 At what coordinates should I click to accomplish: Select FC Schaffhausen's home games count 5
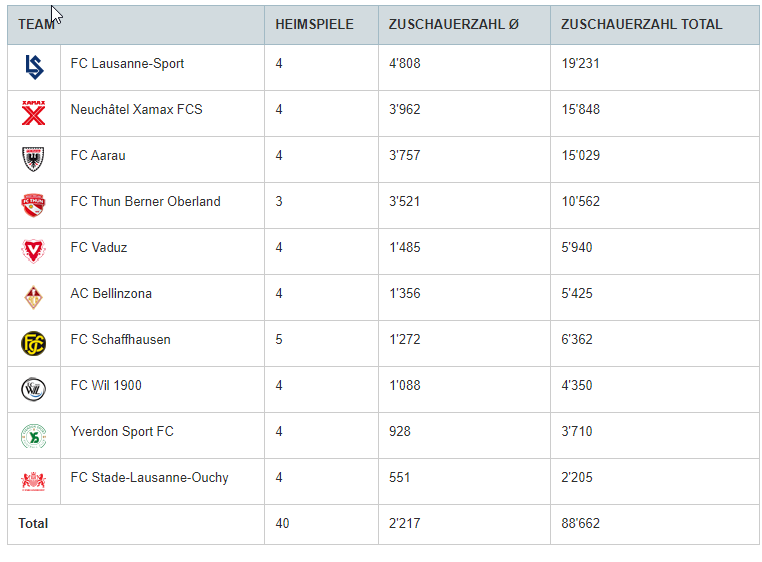click(279, 339)
